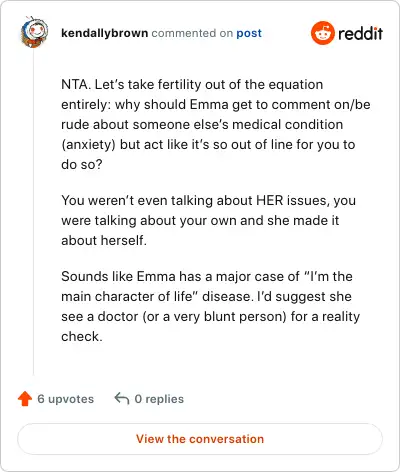This screenshot has width=400, height=472.
Task: Click the final word "check." of the comment
Action: (x=82, y=336)
